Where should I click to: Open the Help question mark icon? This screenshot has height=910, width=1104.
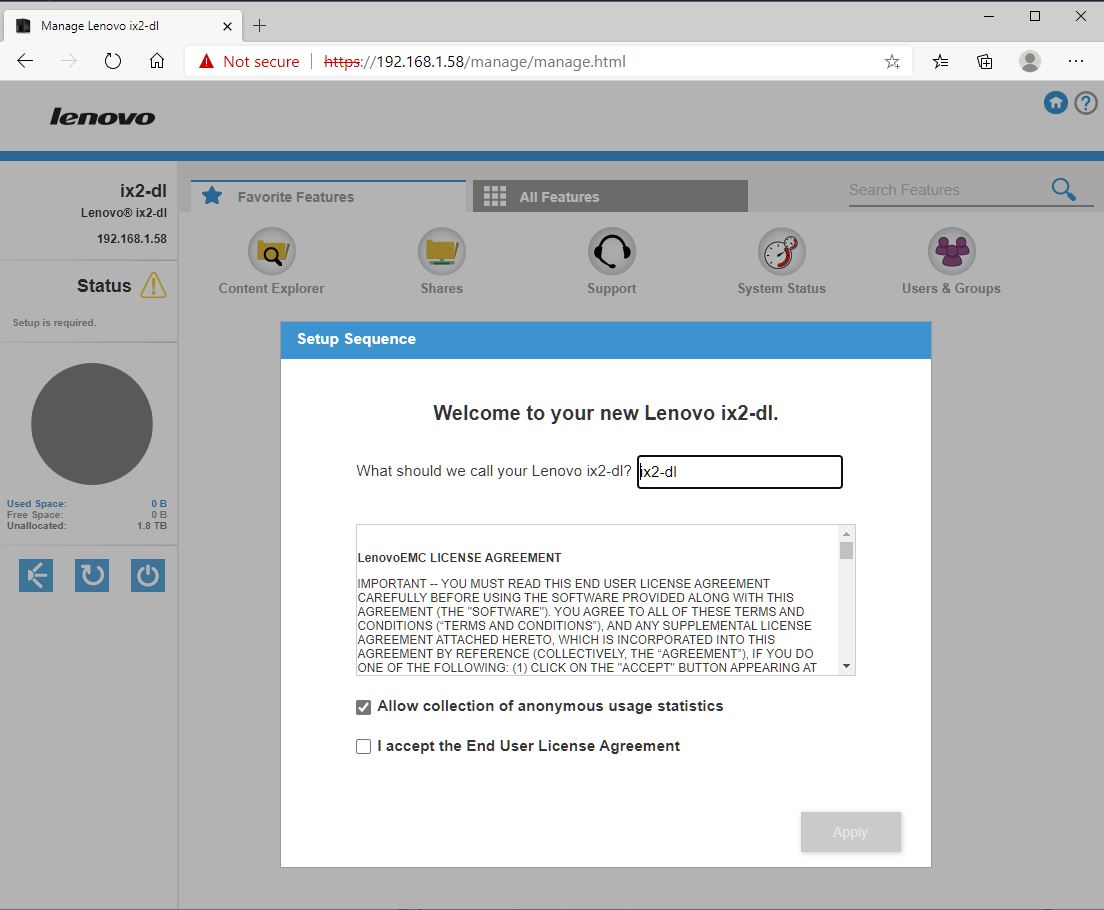pyautogui.click(x=1085, y=103)
